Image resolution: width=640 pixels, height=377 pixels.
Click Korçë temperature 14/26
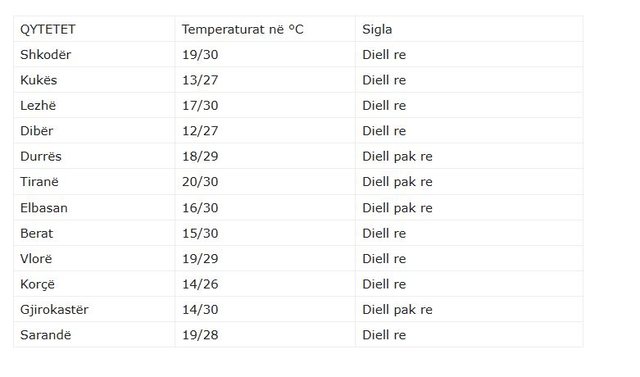point(200,284)
